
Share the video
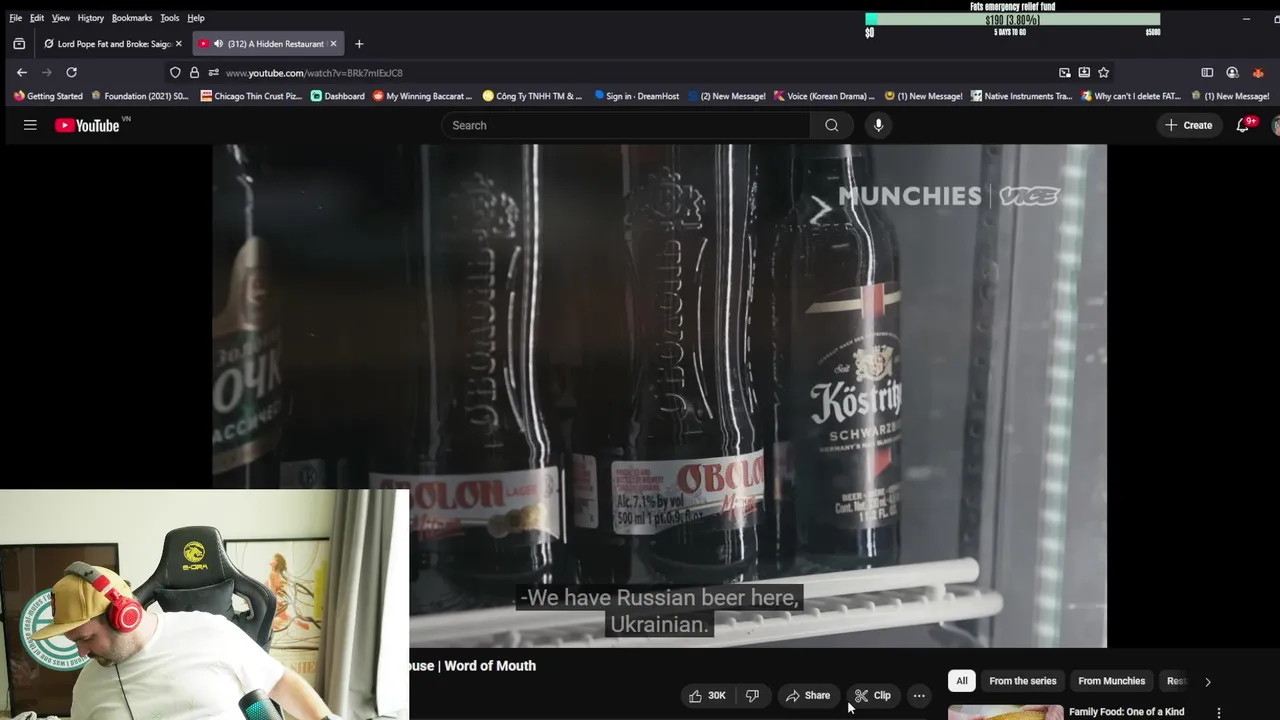(808, 695)
